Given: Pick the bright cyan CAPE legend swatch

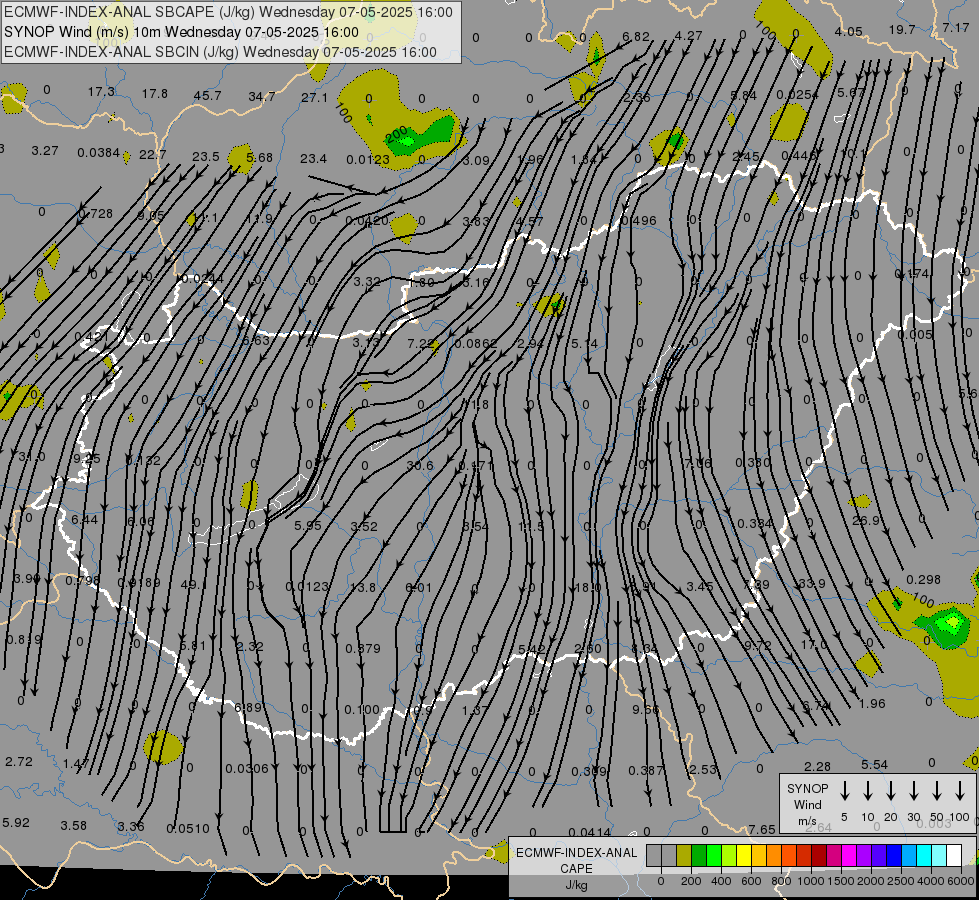Looking at the screenshot, I should (923, 855).
